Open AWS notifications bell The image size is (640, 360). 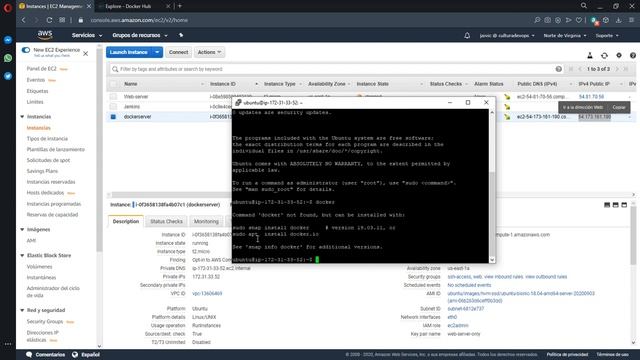tap(467, 36)
